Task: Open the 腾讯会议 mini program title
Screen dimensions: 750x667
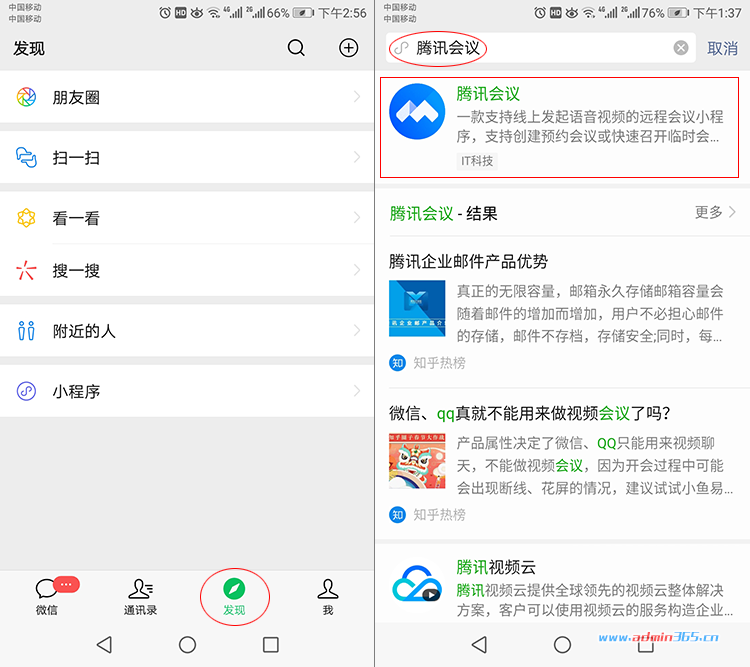Action: [x=488, y=93]
